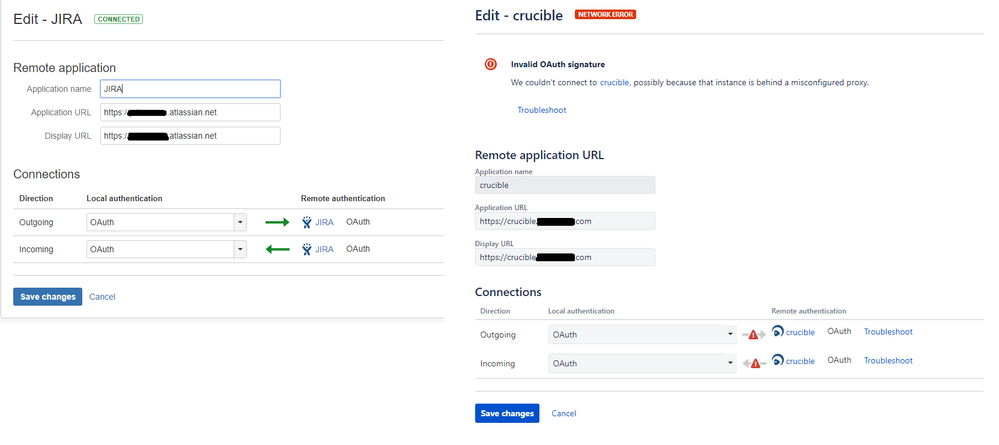999x445 pixels.
Task: Click the red Invalid OAuth error icon
Action: (x=491, y=64)
